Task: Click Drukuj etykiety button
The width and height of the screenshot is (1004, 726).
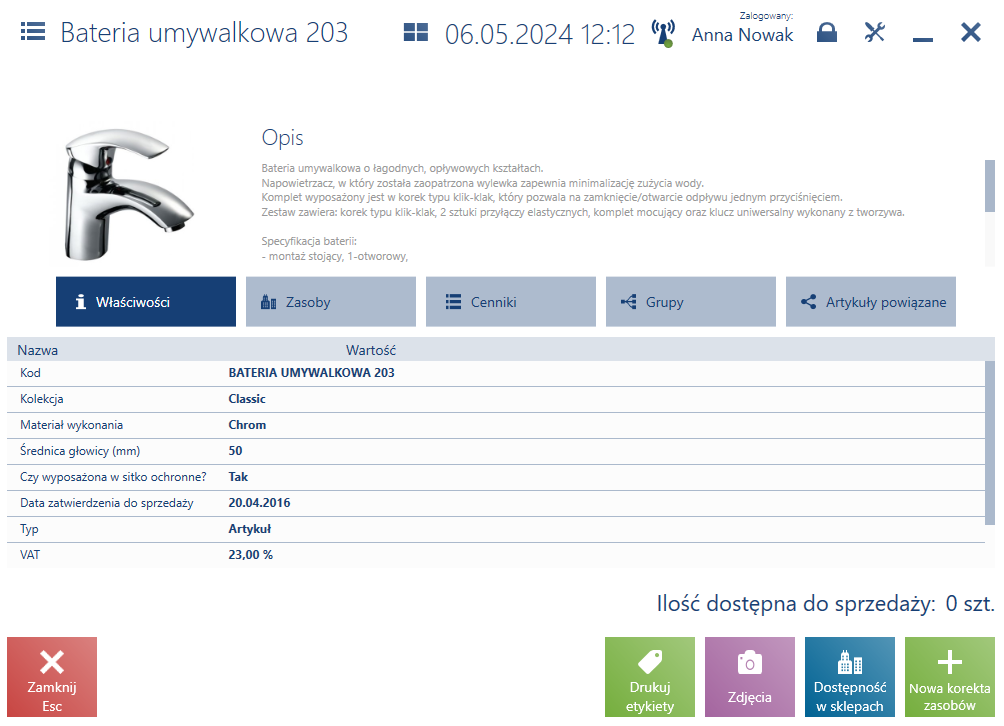Action: click(x=650, y=677)
